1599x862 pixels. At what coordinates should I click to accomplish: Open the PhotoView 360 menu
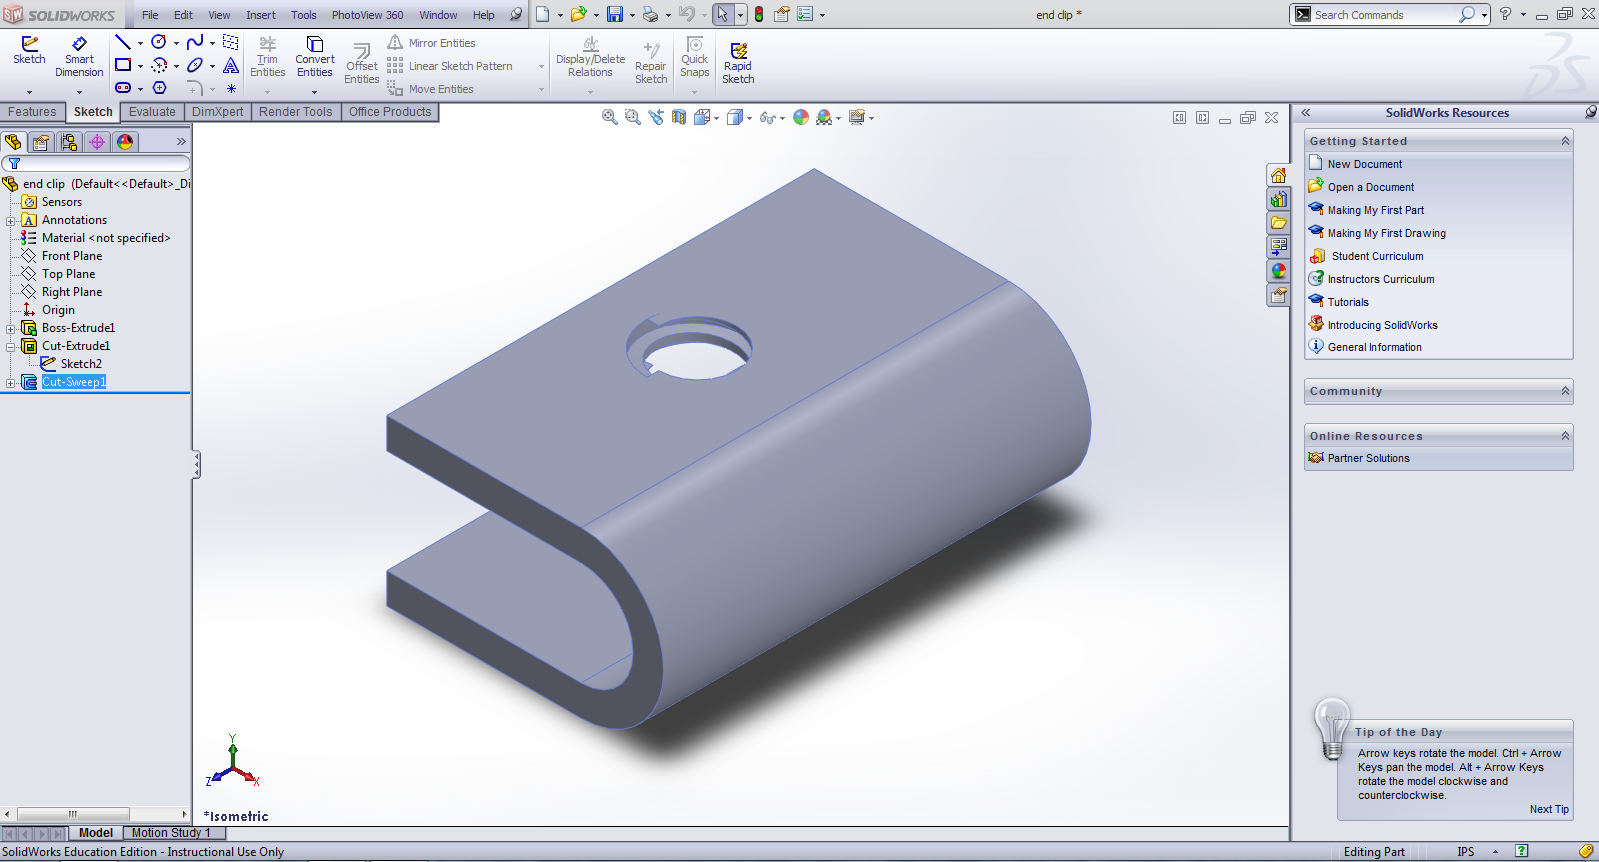coord(368,15)
